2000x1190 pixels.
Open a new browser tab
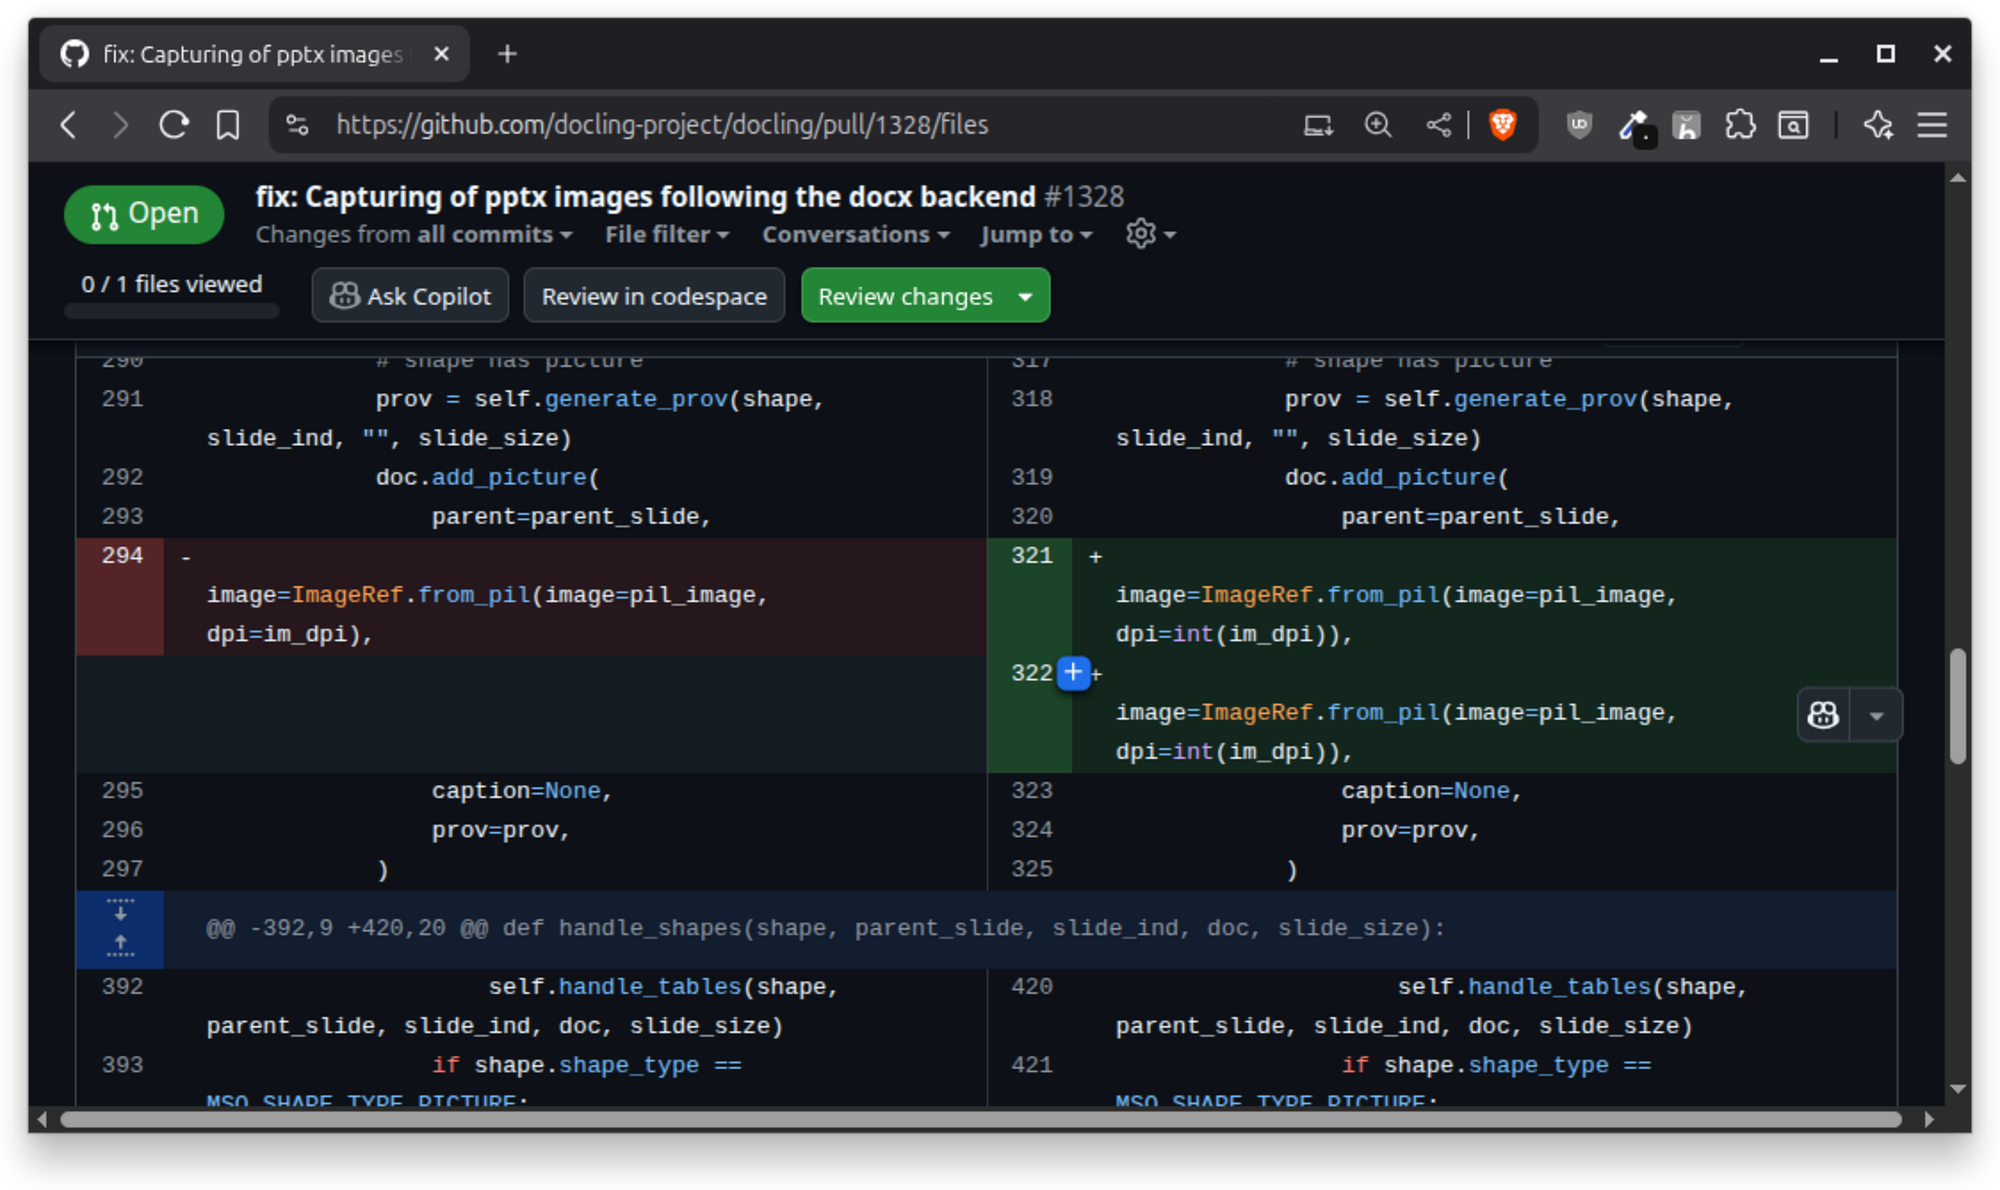[507, 54]
